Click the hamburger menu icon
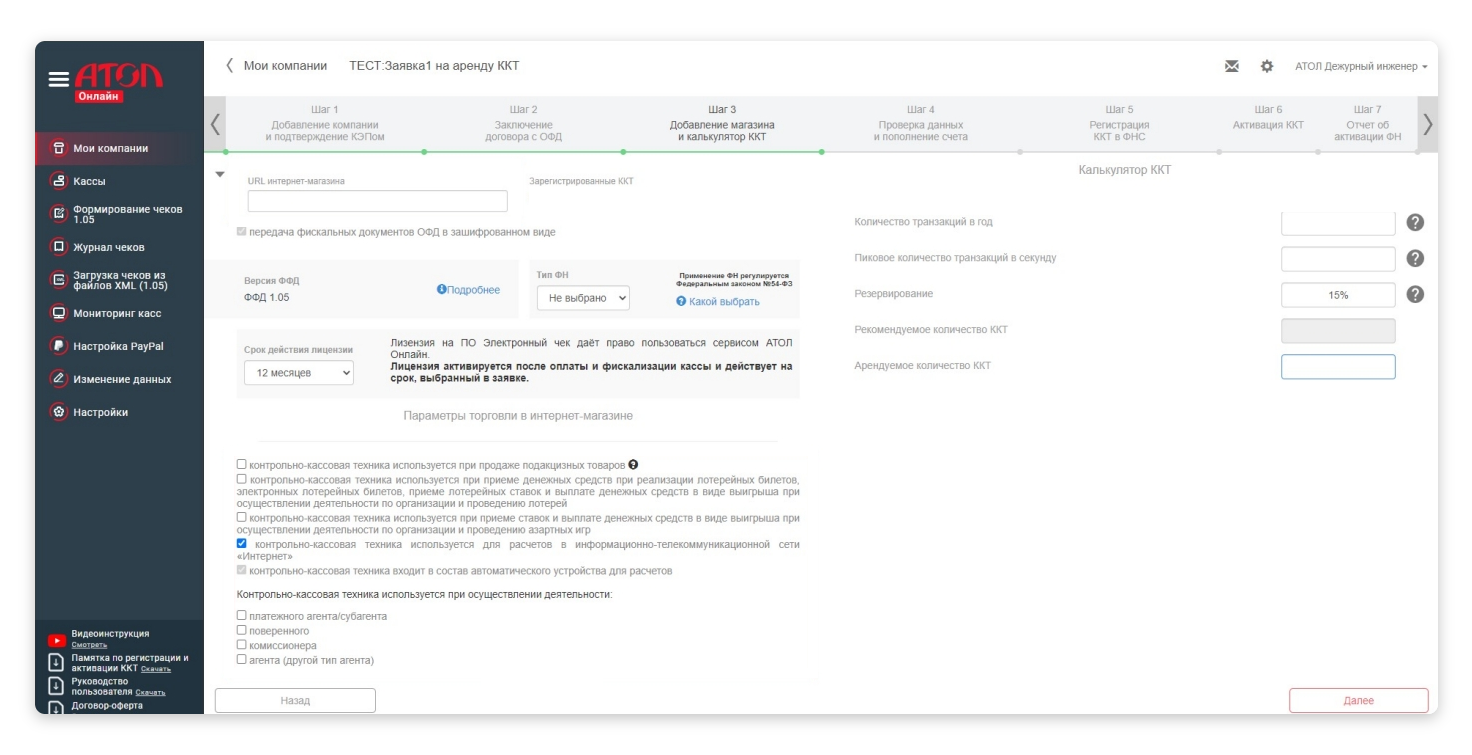 (x=59, y=78)
